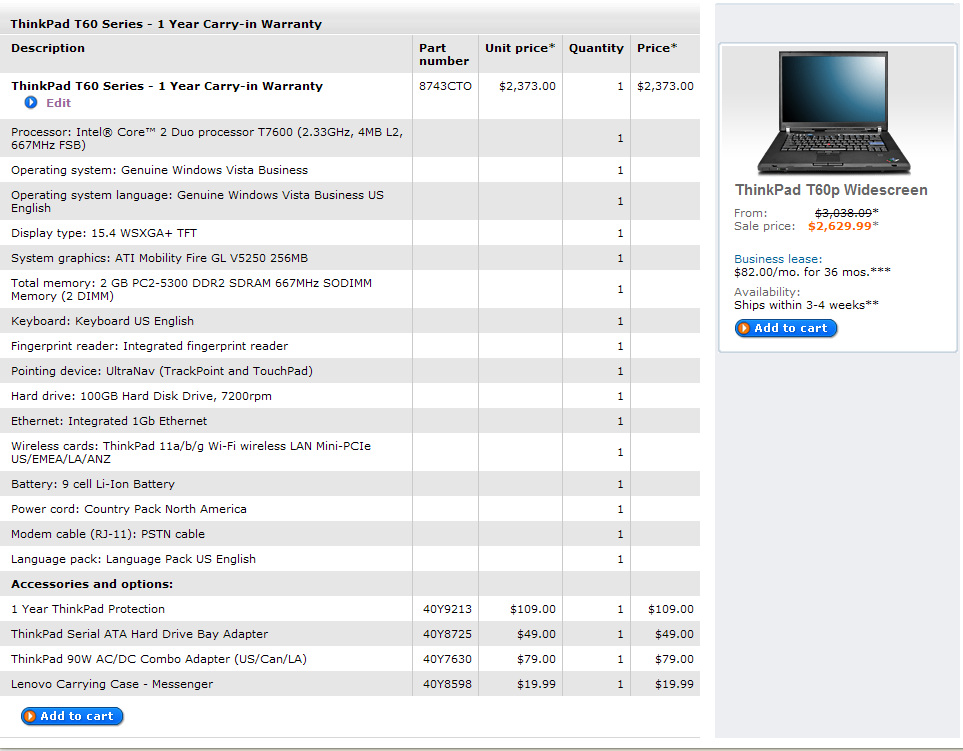The width and height of the screenshot is (963, 751).
Task: Select Battery: 9 cell Li-Ion Battery row
Action: [x=350, y=484]
